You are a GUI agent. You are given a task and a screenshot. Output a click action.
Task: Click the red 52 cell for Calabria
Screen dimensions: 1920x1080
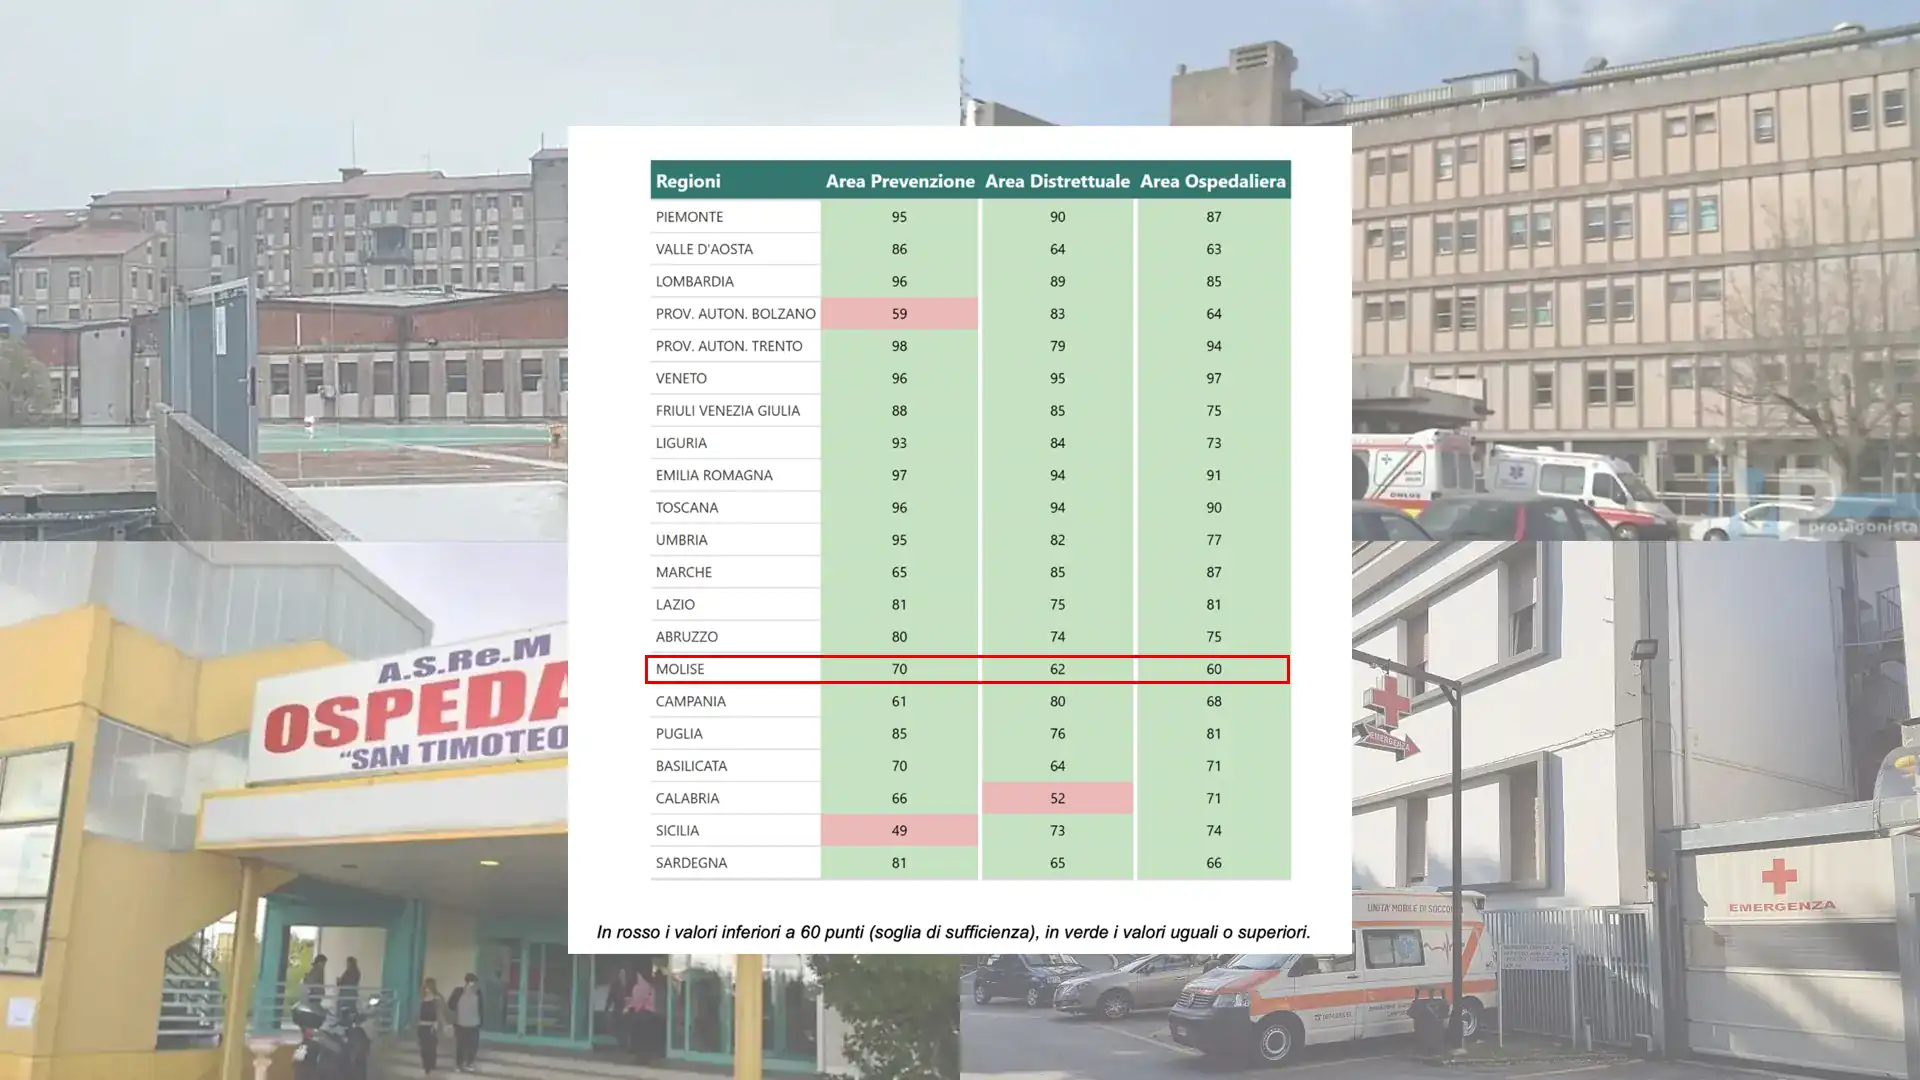click(x=1057, y=798)
